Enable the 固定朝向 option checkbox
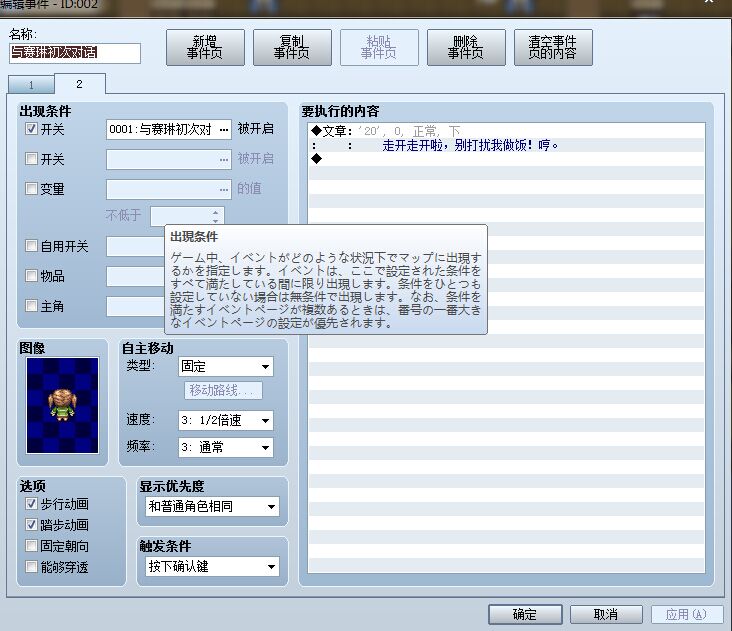 31,546
